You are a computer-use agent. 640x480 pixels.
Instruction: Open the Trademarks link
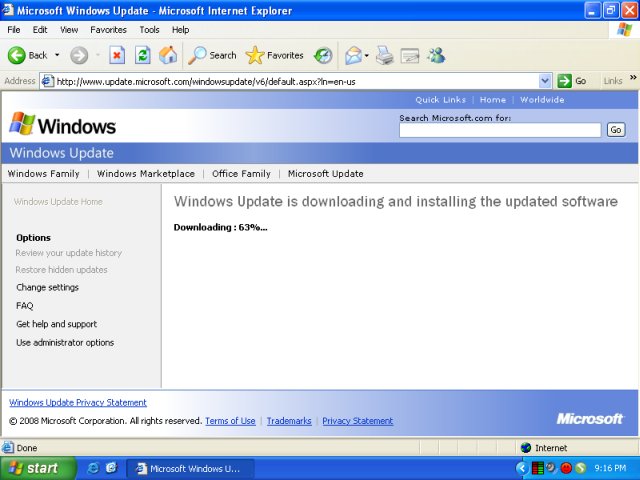click(289, 421)
